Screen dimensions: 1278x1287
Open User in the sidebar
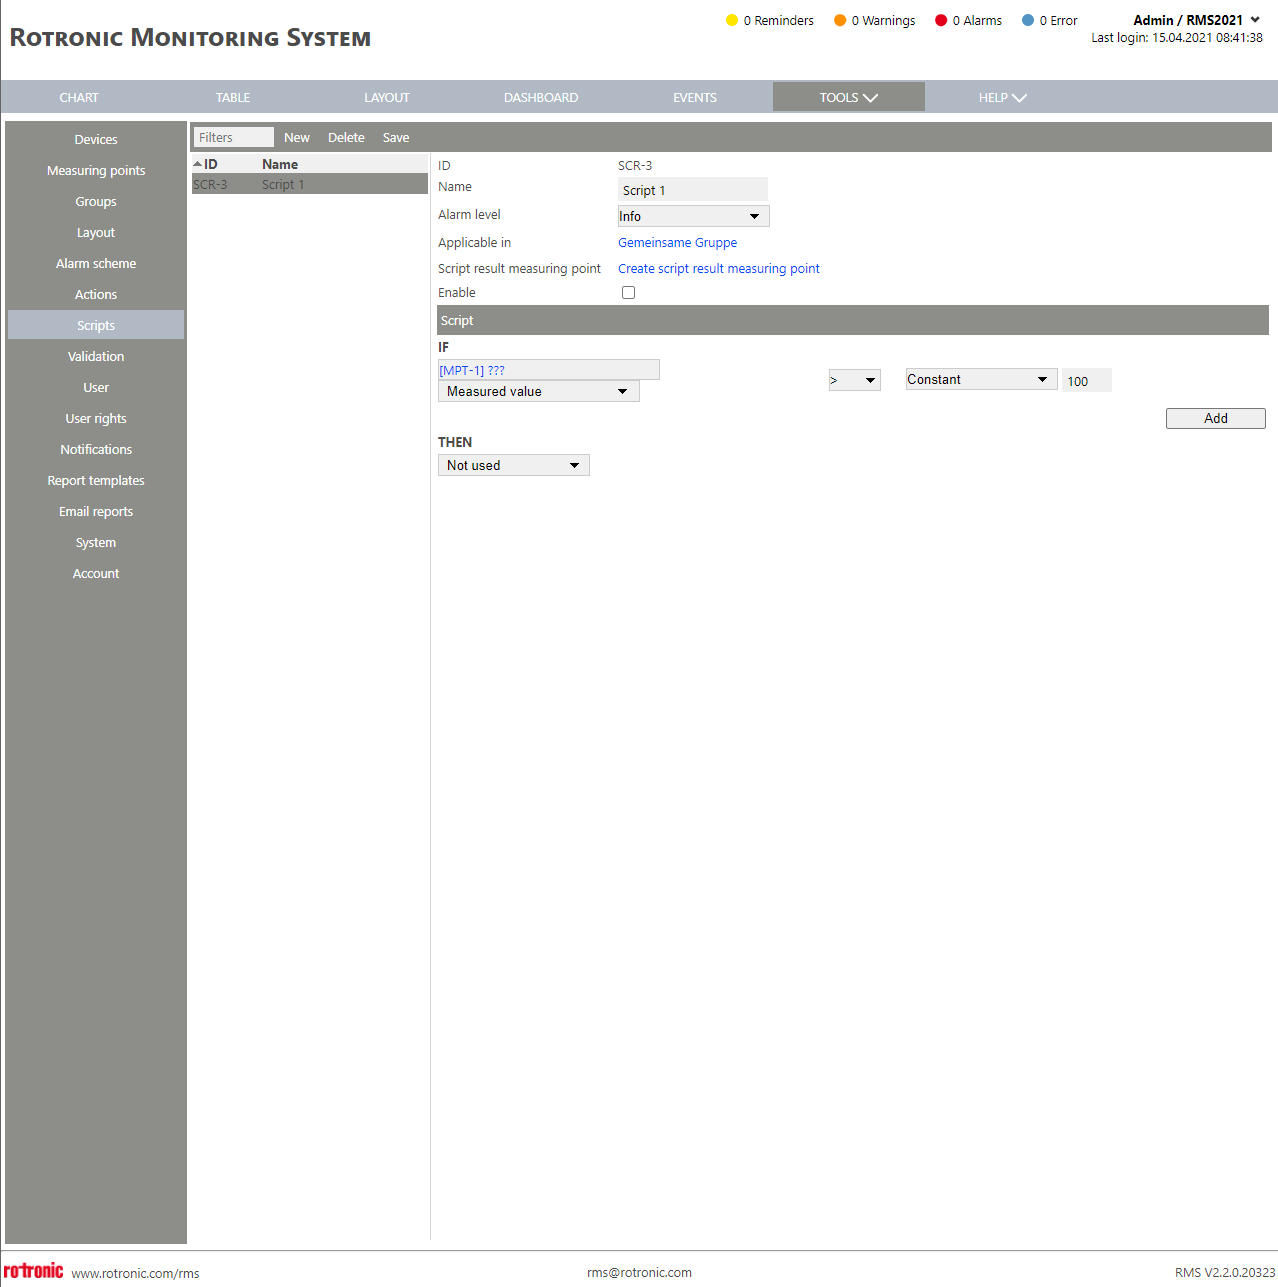pos(96,388)
